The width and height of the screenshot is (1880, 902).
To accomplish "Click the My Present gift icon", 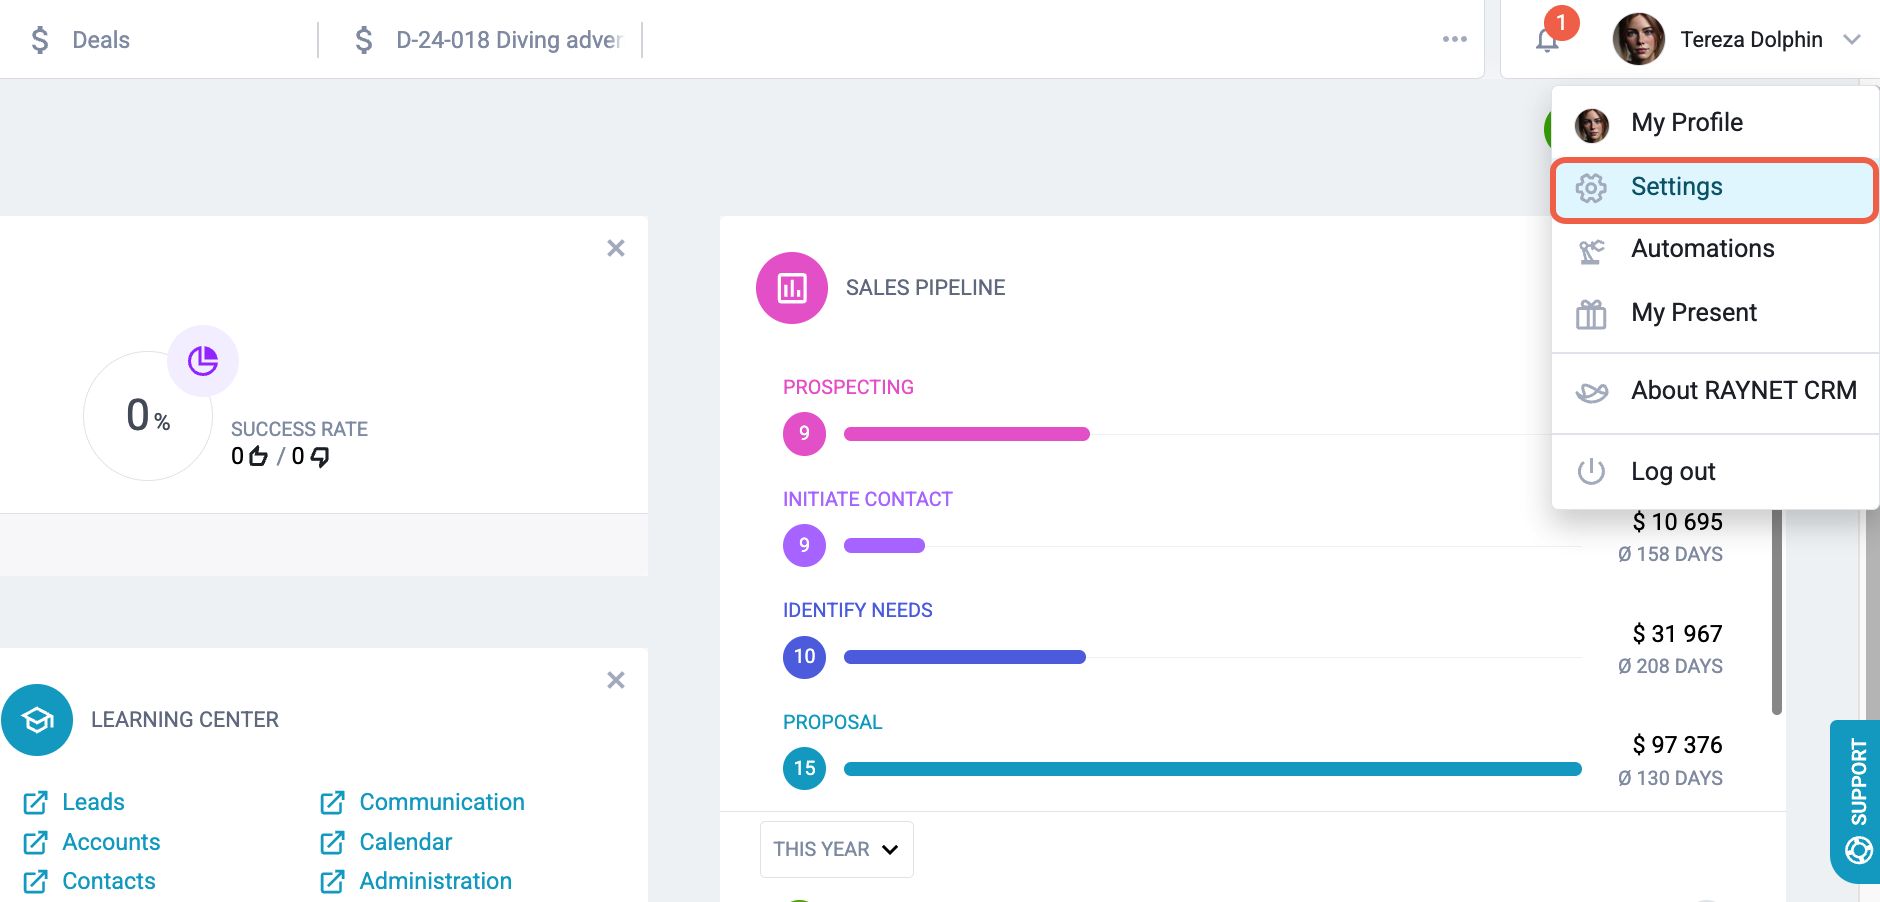I will pyautogui.click(x=1591, y=314).
